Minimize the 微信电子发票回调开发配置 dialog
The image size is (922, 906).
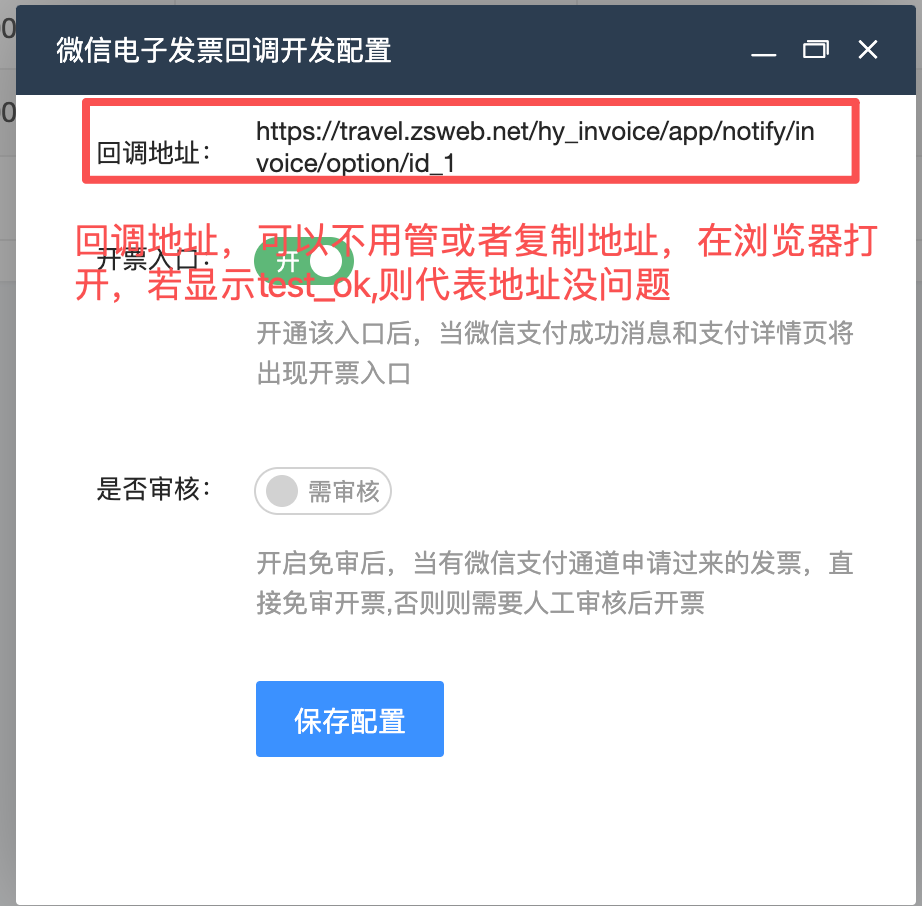click(763, 51)
